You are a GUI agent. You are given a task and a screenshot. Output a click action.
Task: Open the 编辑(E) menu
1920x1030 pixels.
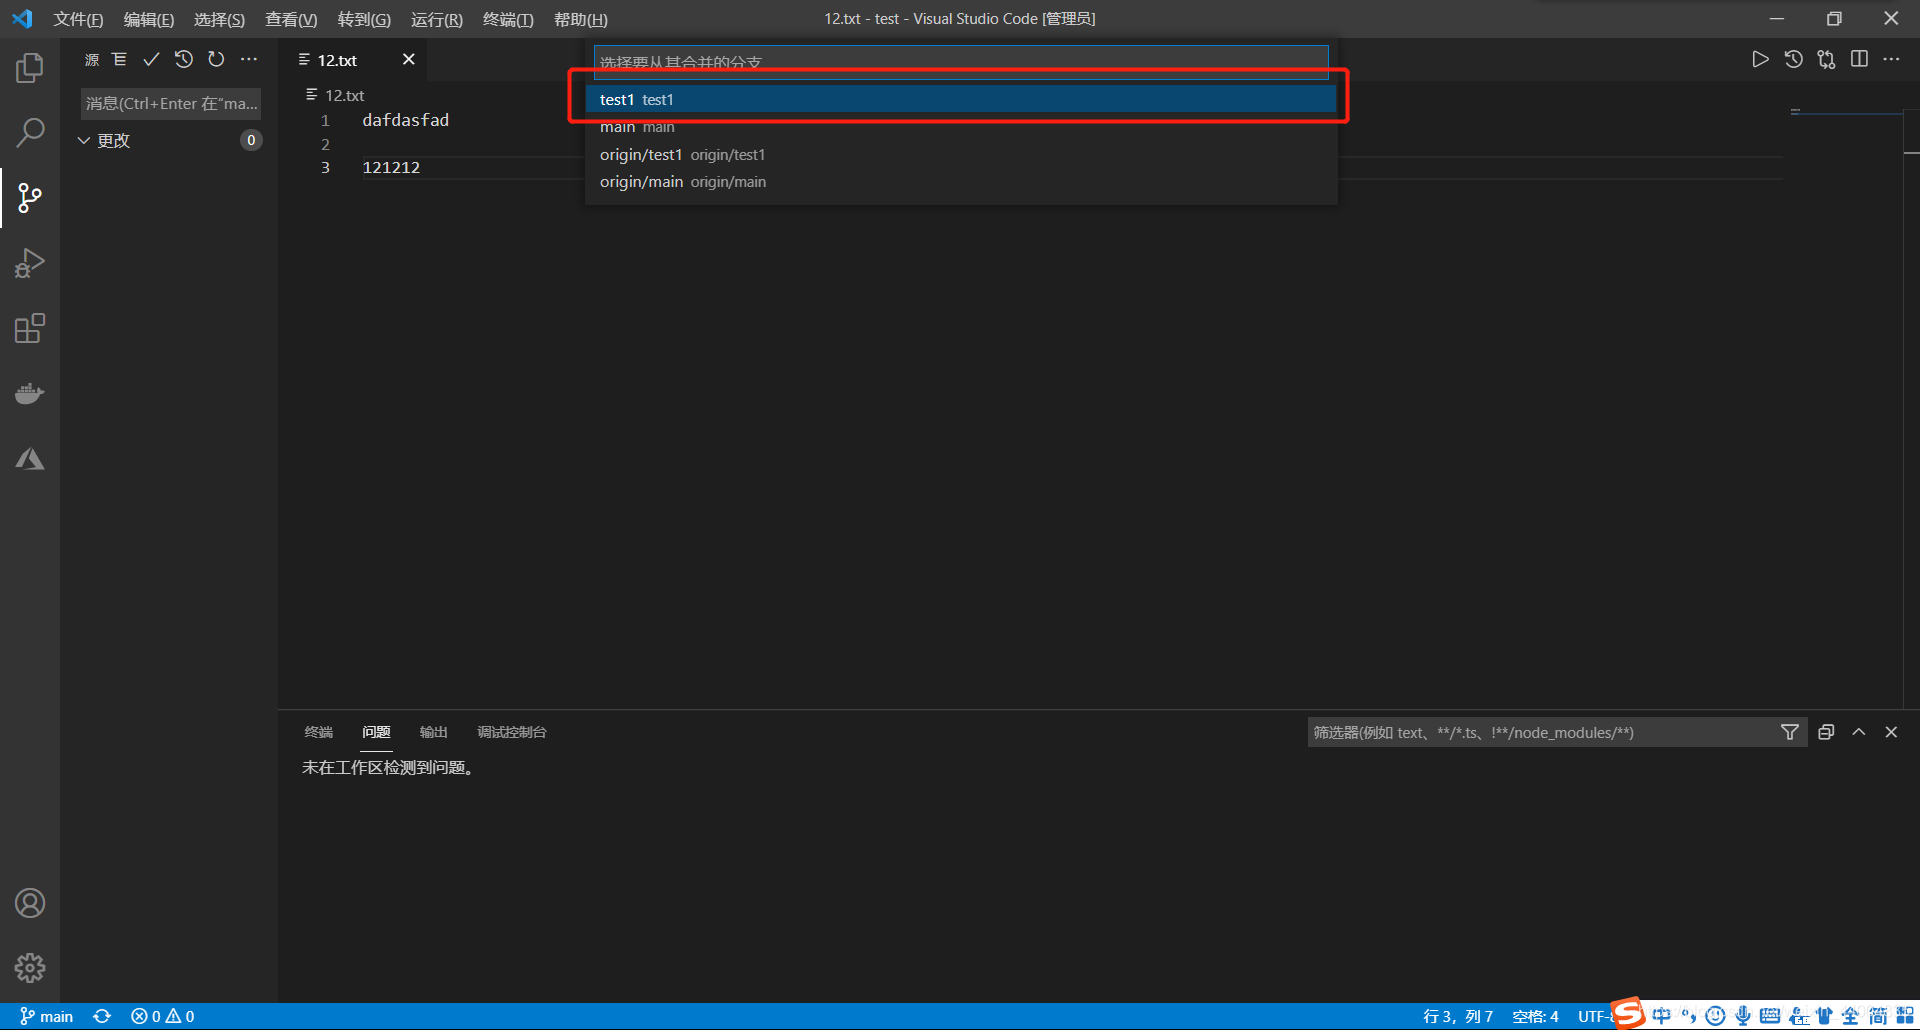(x=149, y=19)
